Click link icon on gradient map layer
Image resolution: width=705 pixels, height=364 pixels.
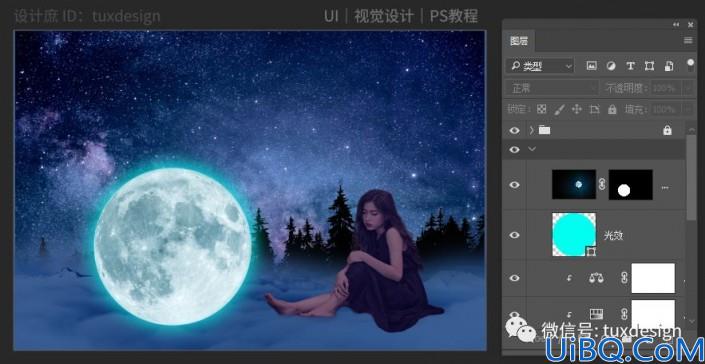tap(624, 314)
